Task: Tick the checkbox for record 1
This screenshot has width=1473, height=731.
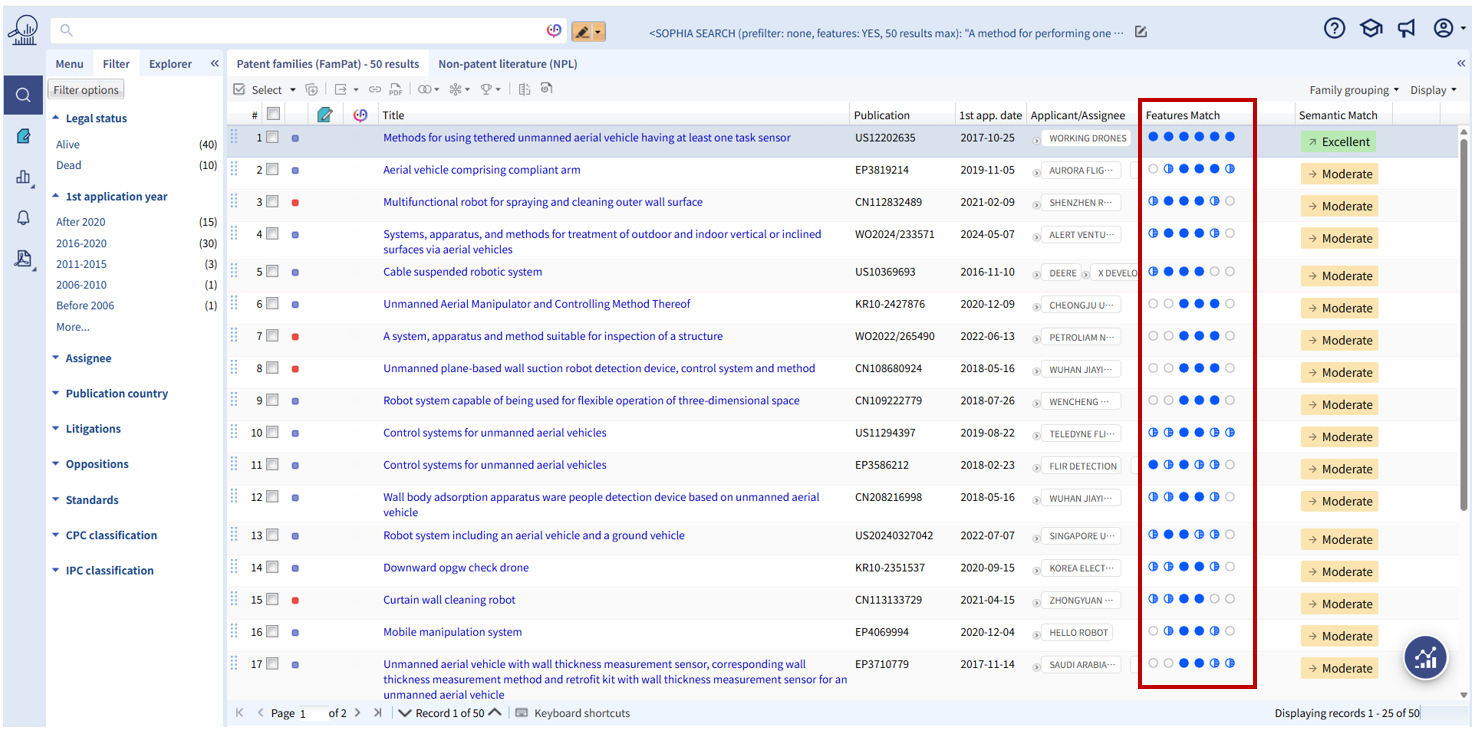Action: click(272, 138)
